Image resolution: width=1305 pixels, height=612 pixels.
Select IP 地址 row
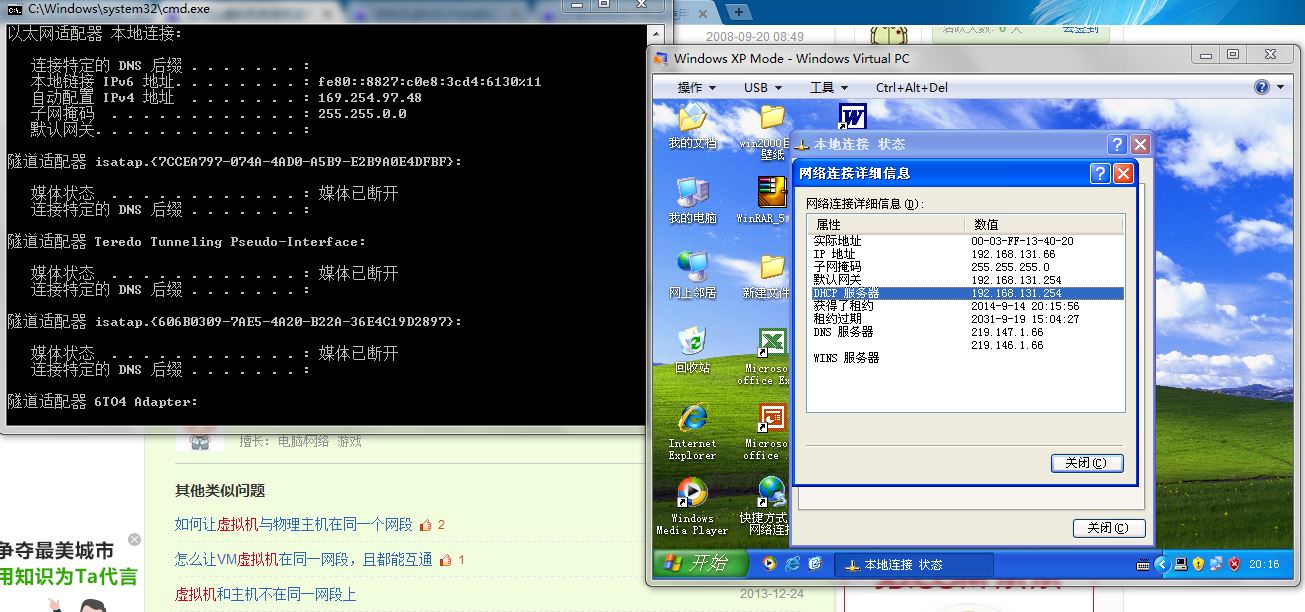966,254
